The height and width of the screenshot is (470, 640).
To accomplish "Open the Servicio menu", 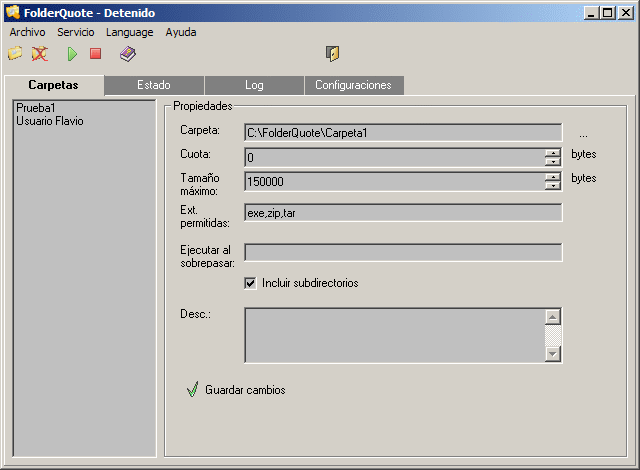I will (76, 32).
